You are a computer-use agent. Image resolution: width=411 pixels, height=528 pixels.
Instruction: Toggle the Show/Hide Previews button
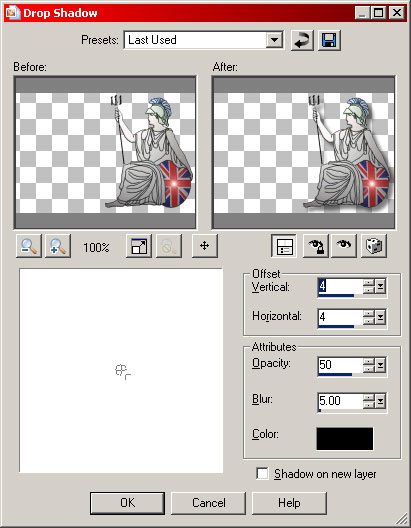(284, 246)
